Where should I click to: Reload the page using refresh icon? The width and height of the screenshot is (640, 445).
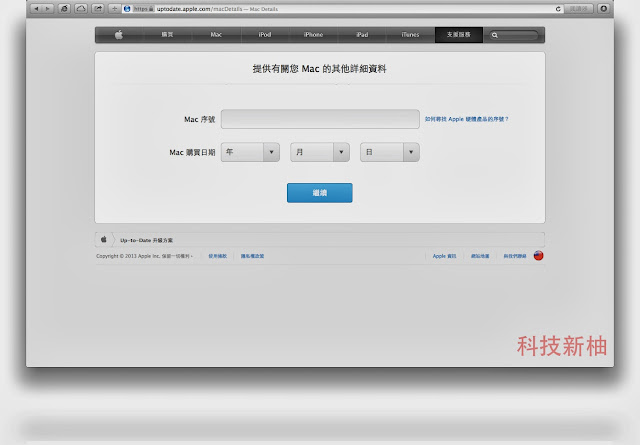pos(558,9)
